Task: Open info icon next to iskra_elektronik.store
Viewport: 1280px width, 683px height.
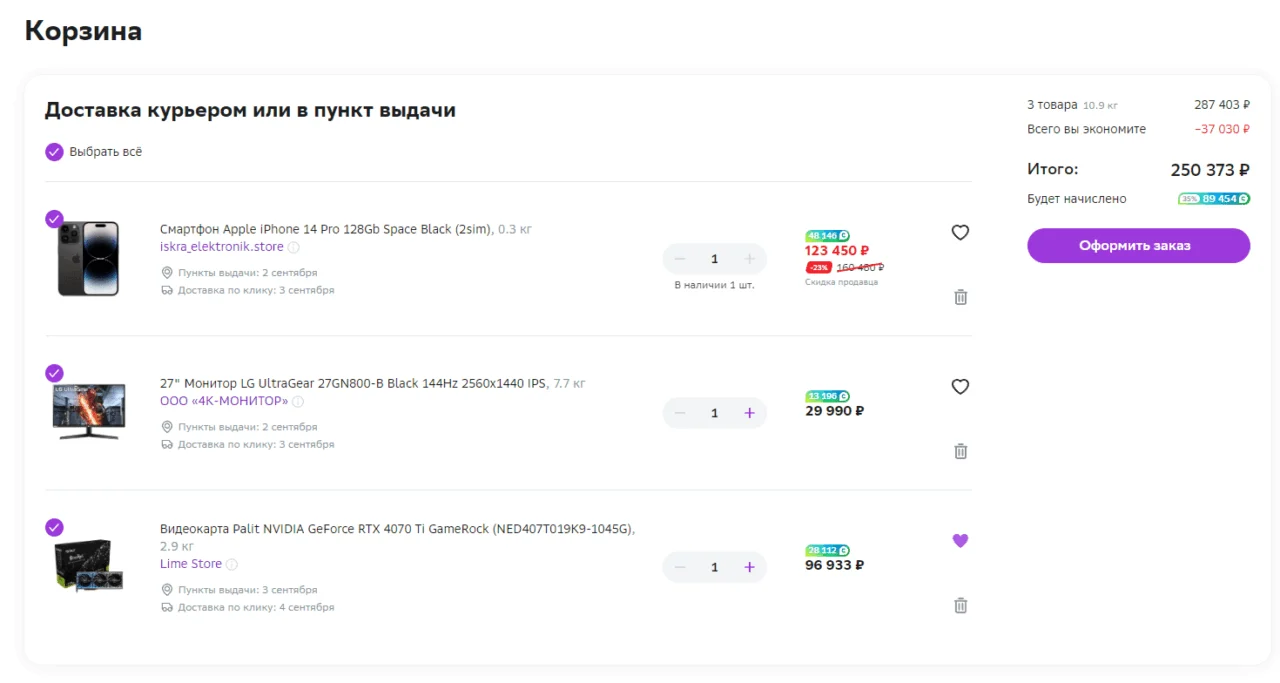Action: (294, 247)
